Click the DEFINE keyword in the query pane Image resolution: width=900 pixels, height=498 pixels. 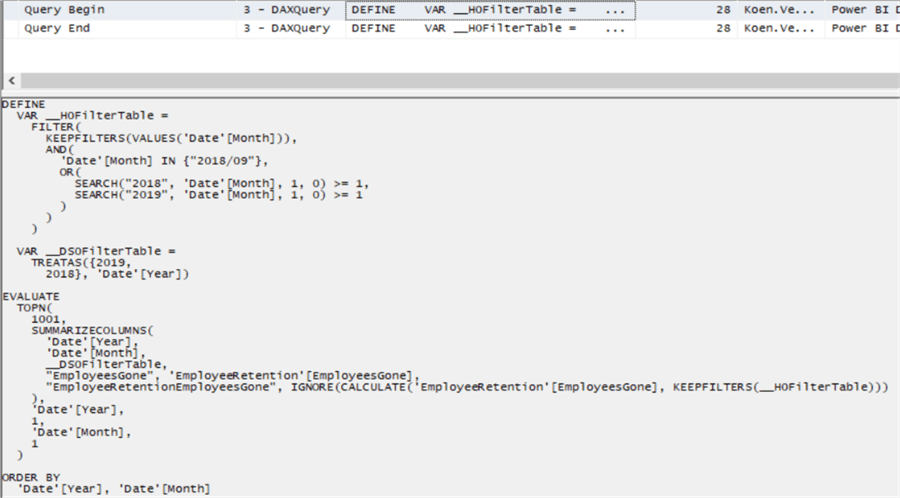[x=24, y=104]
